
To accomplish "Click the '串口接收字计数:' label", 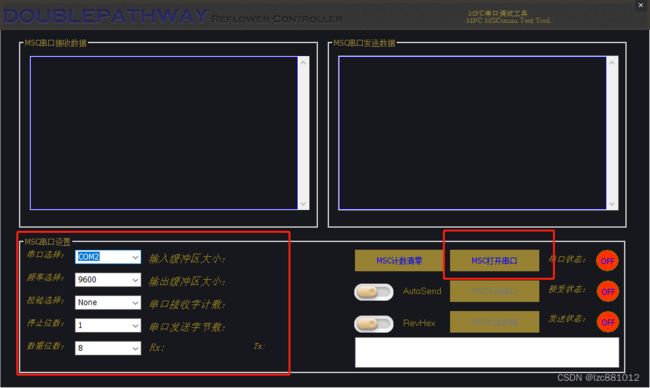I will point(187,305).
